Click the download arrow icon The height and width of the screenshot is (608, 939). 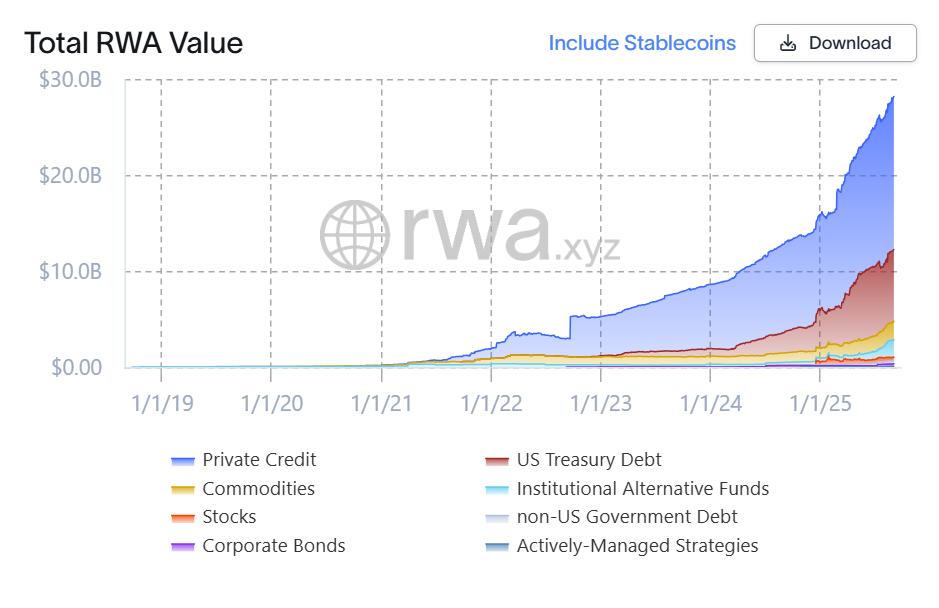[787, 43]
